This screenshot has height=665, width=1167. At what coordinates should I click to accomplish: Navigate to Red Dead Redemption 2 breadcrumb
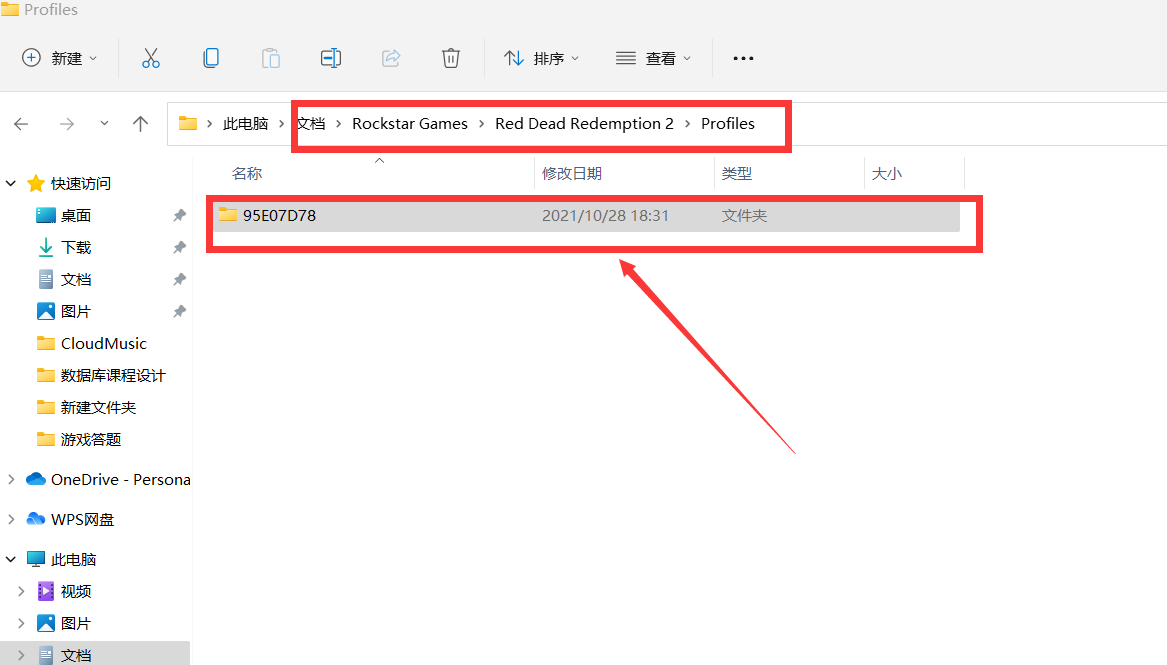tap(584, 123)
